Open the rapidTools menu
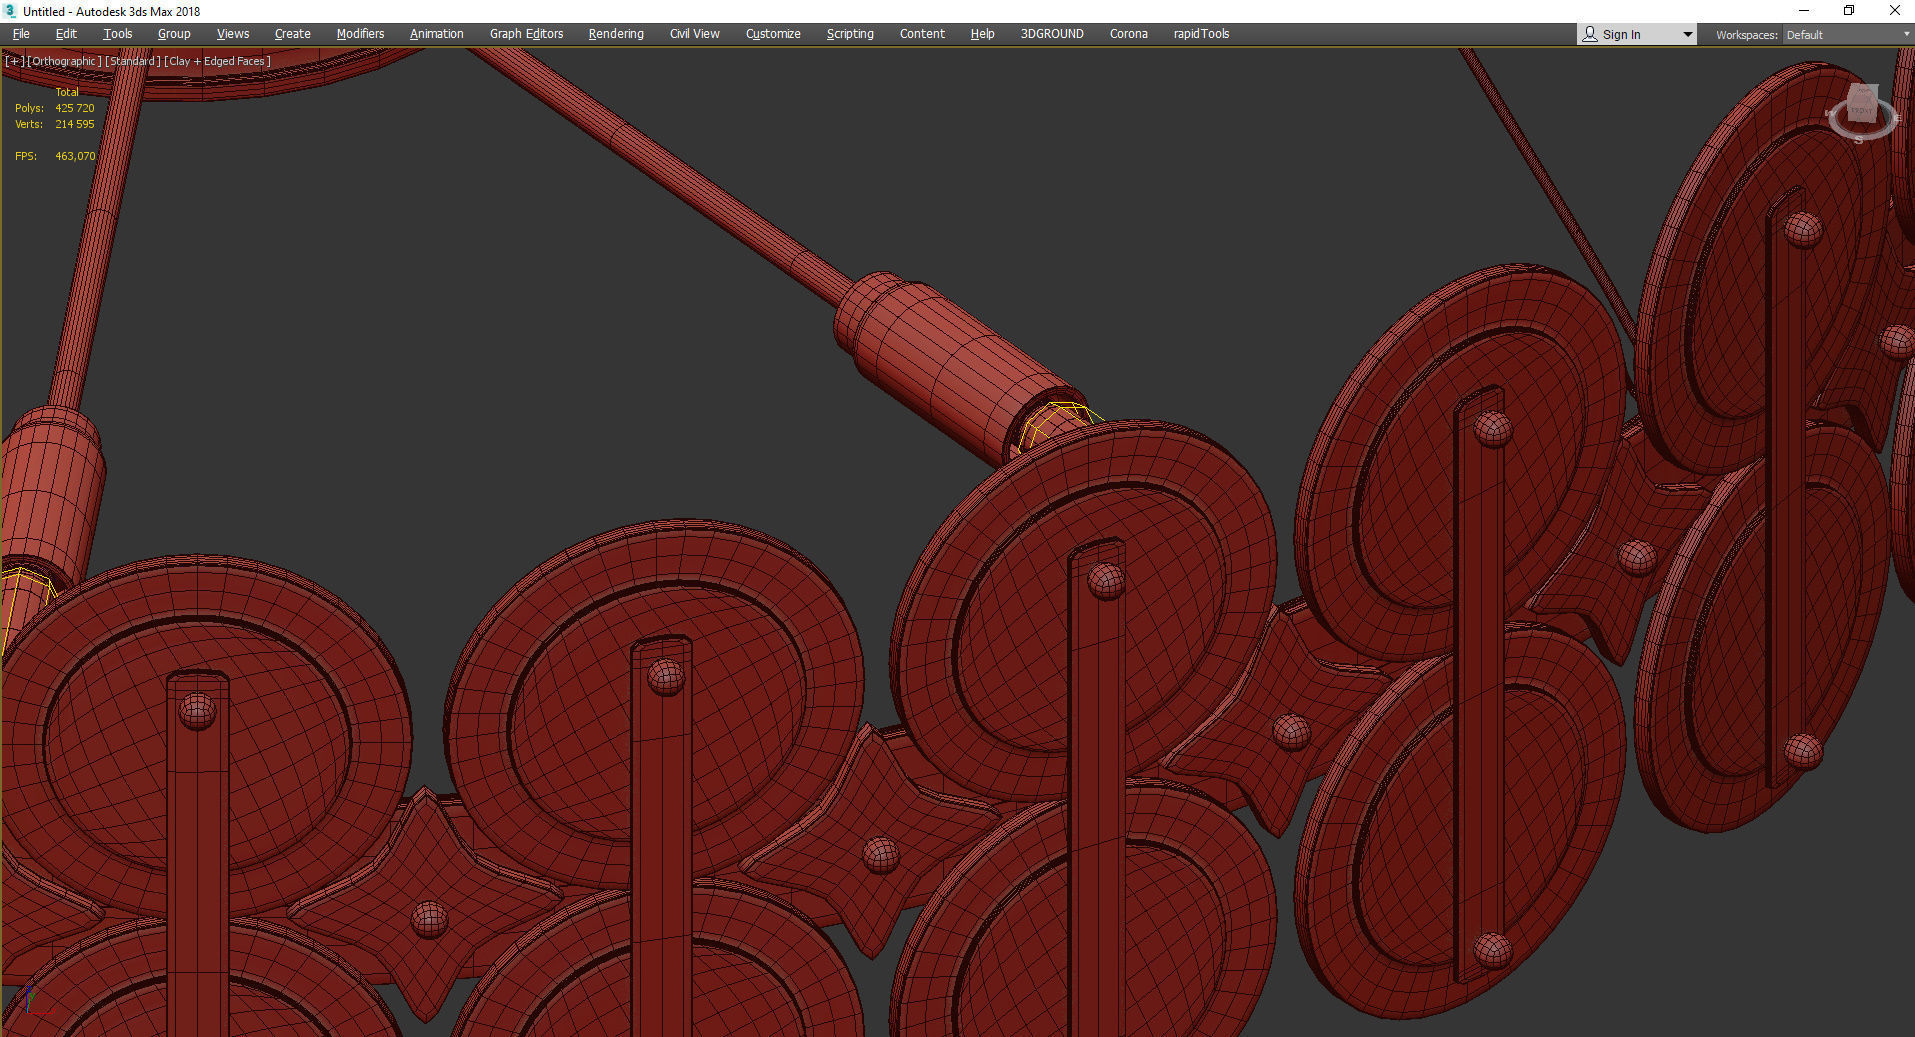Screen dimensions: 1915x1037 click(1201, 34)
